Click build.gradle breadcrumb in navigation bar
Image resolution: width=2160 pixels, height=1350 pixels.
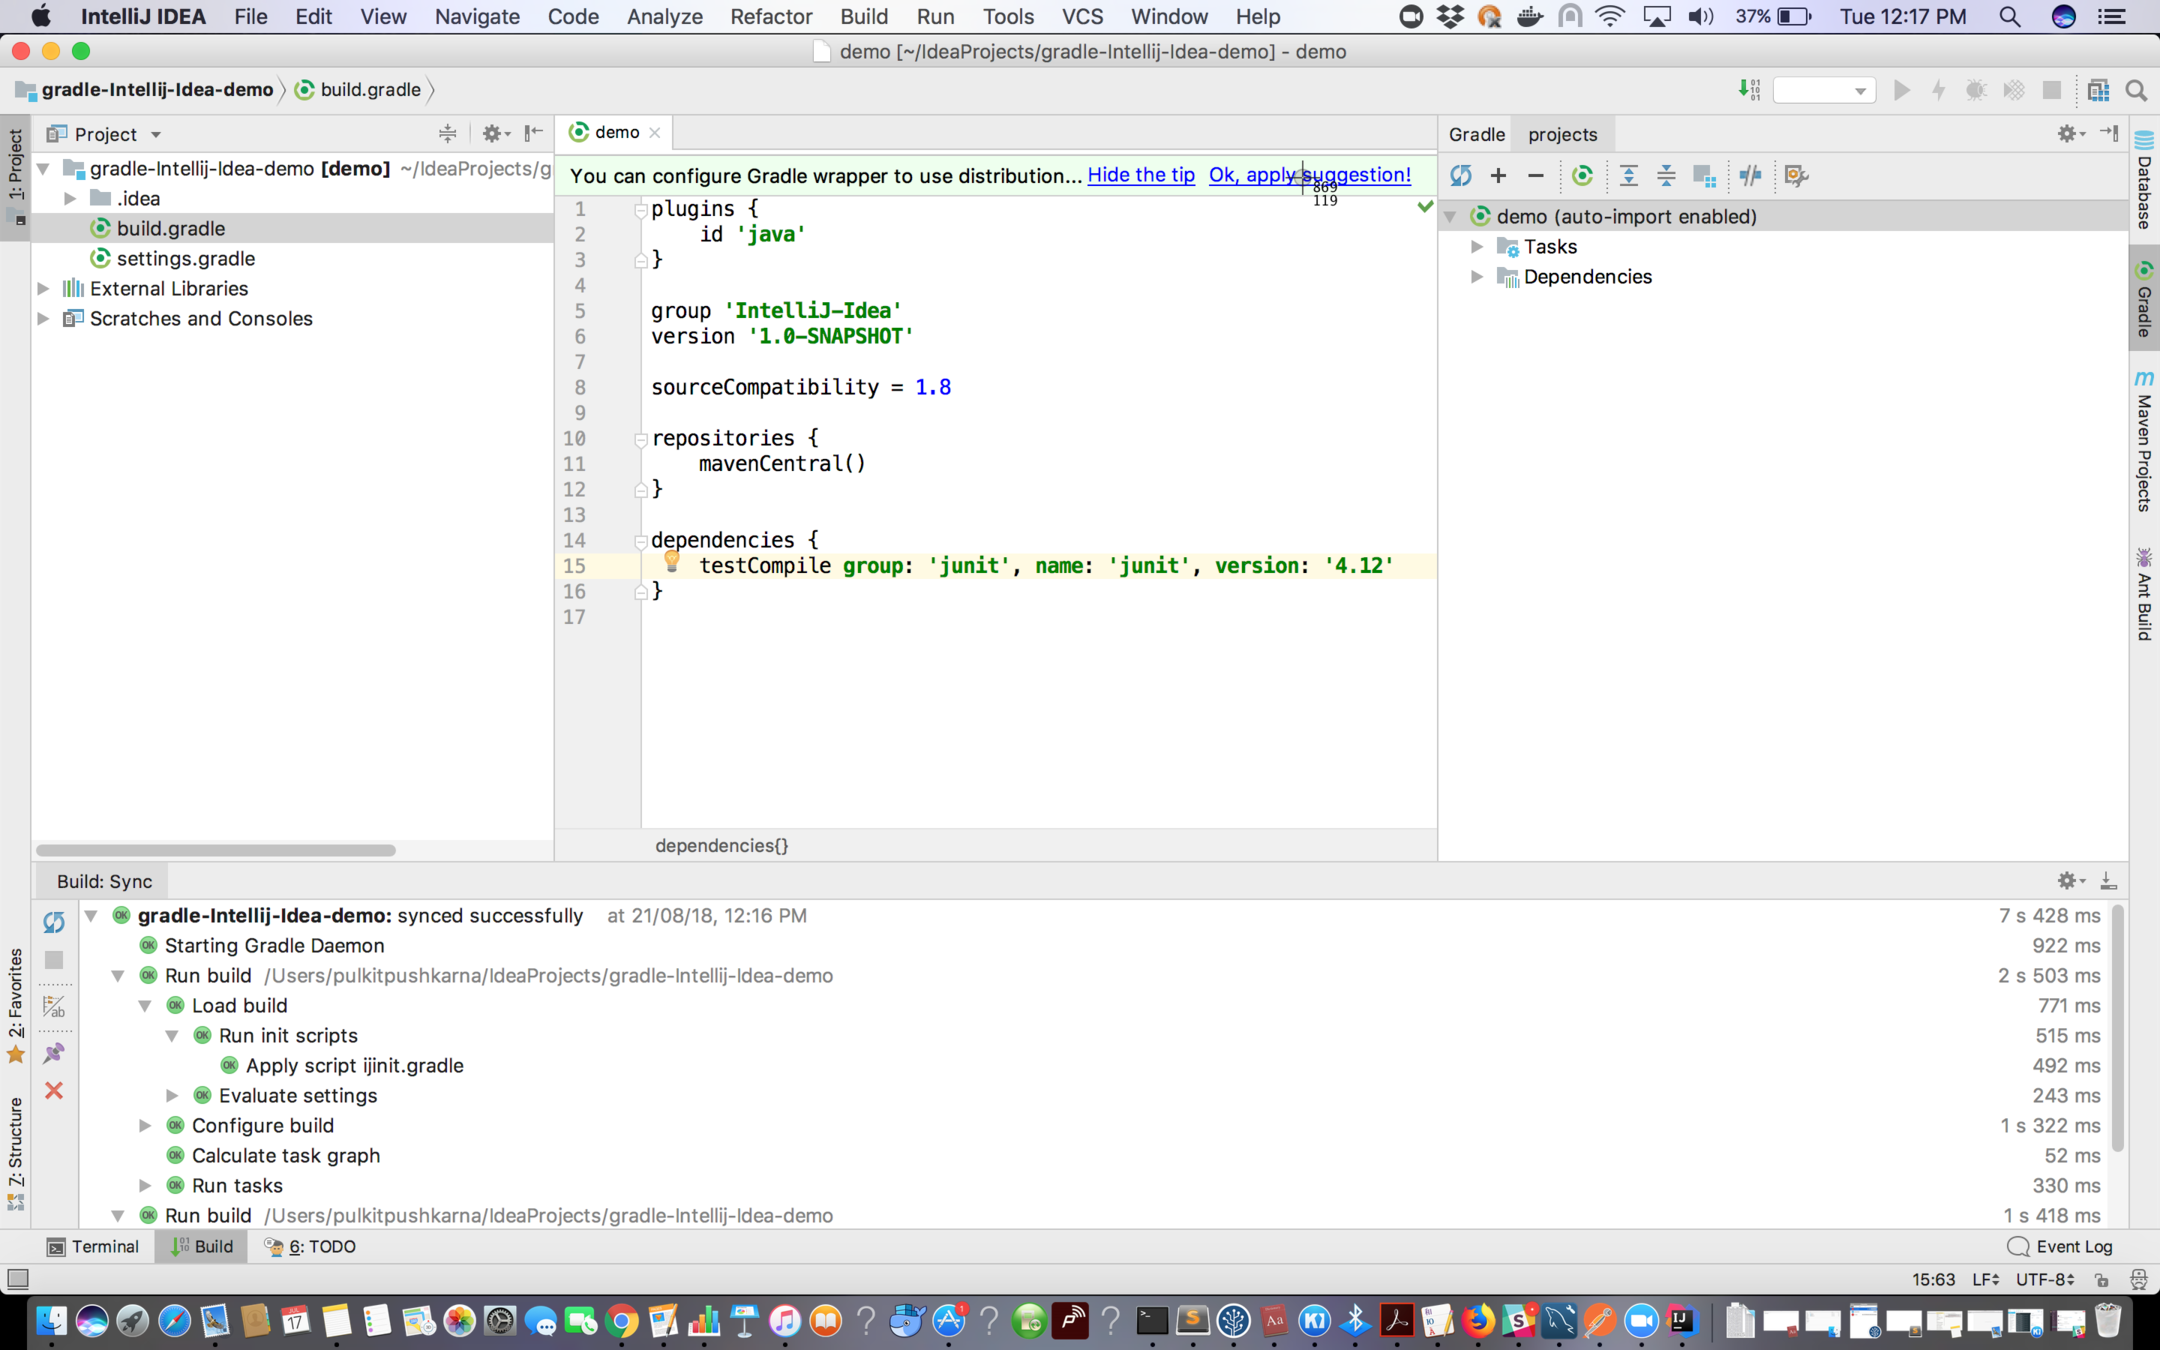[358, 89]
